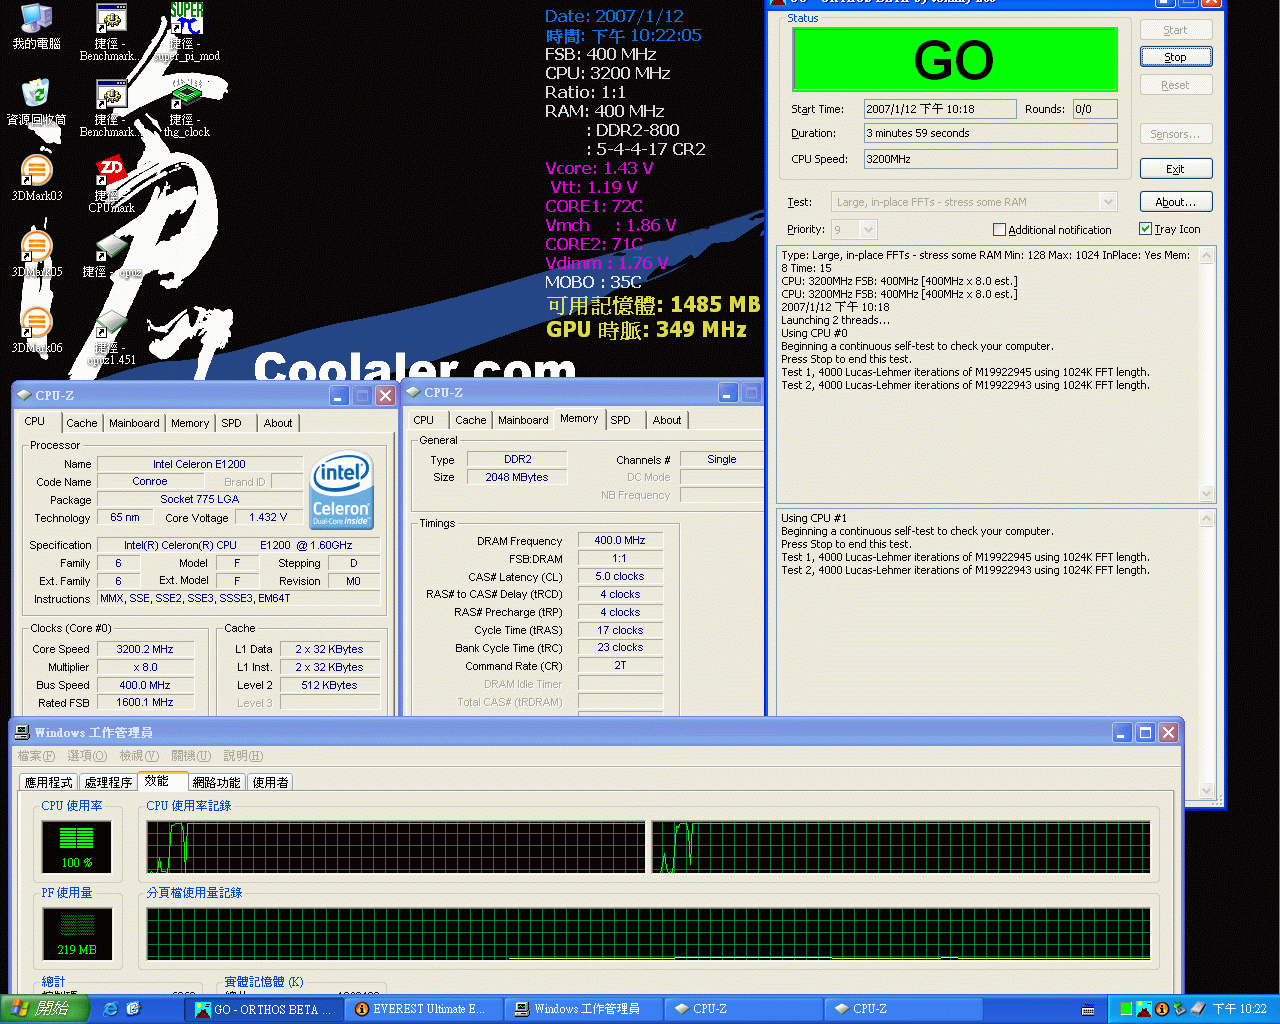Select the About tab in left CPU-Z

pos(278,423)
